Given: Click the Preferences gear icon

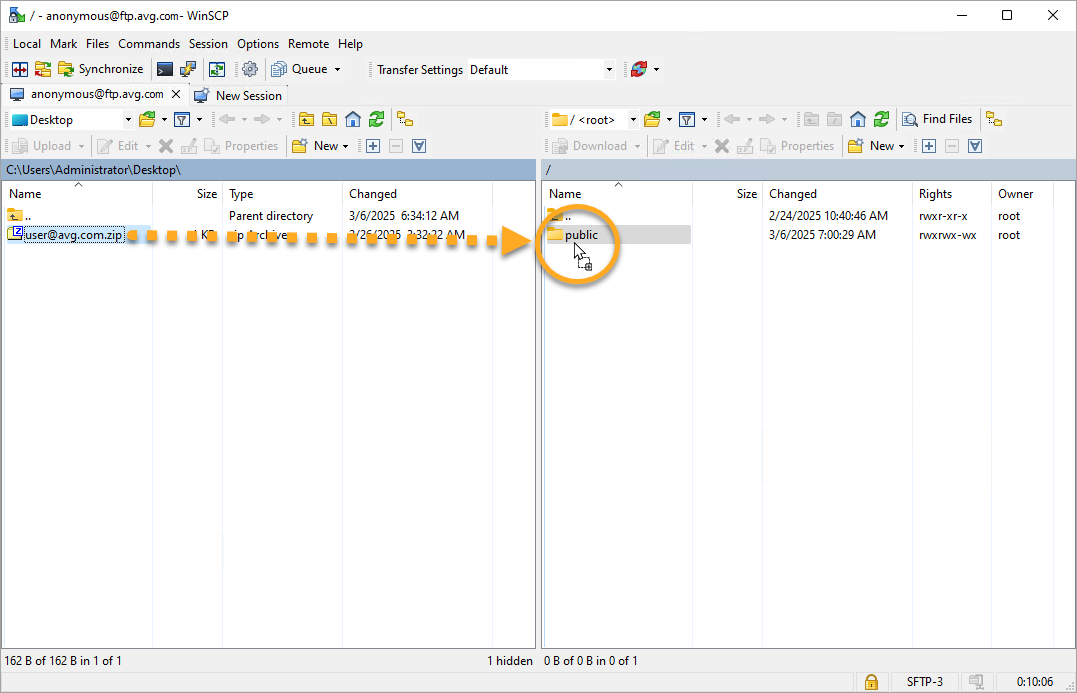Looking at the screenshot, I should 250,69.
